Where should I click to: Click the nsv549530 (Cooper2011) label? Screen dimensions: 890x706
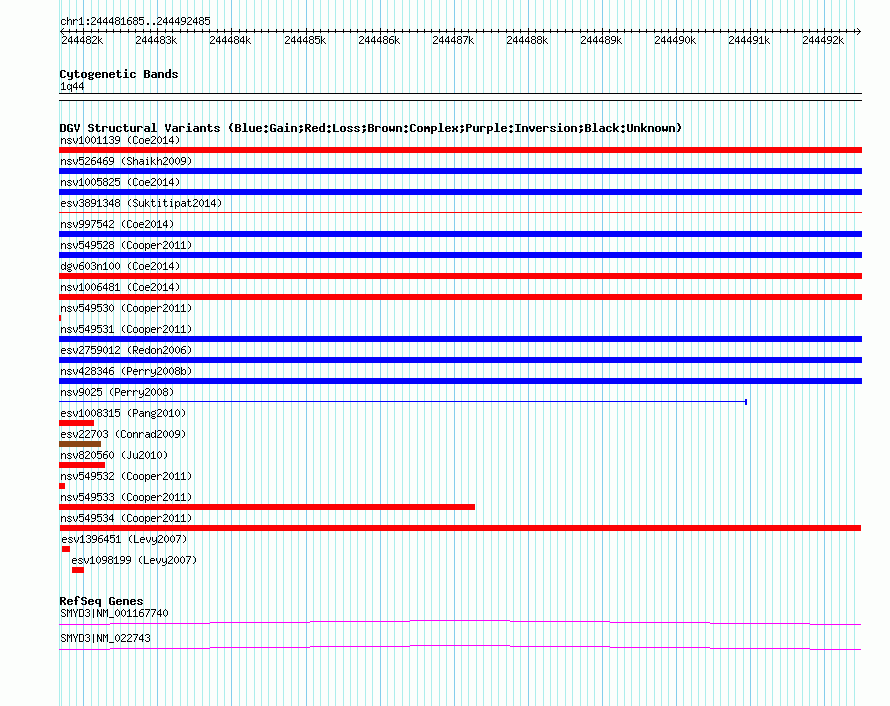126,308
